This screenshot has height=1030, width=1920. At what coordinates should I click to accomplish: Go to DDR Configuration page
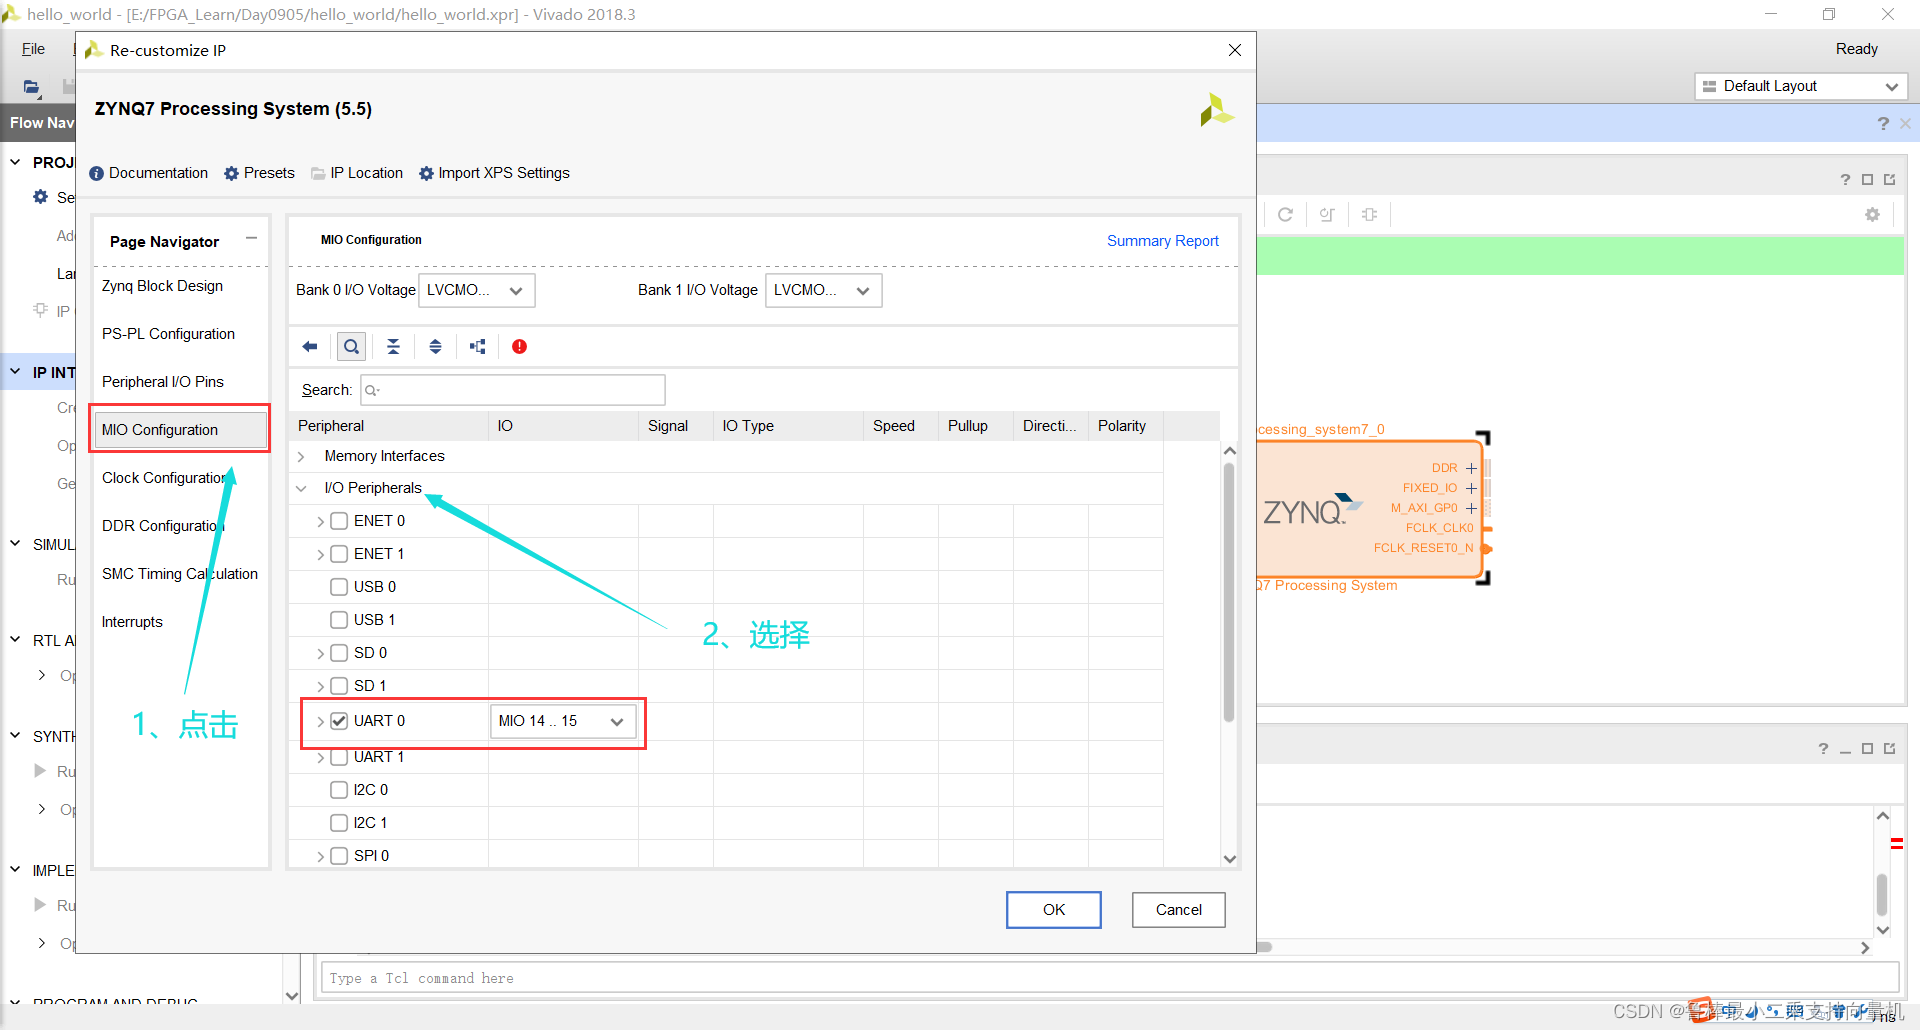point(162,526)
